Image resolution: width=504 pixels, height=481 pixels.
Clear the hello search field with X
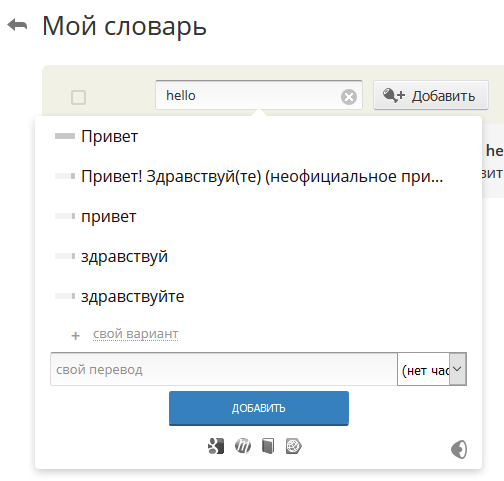coord(349,97)
